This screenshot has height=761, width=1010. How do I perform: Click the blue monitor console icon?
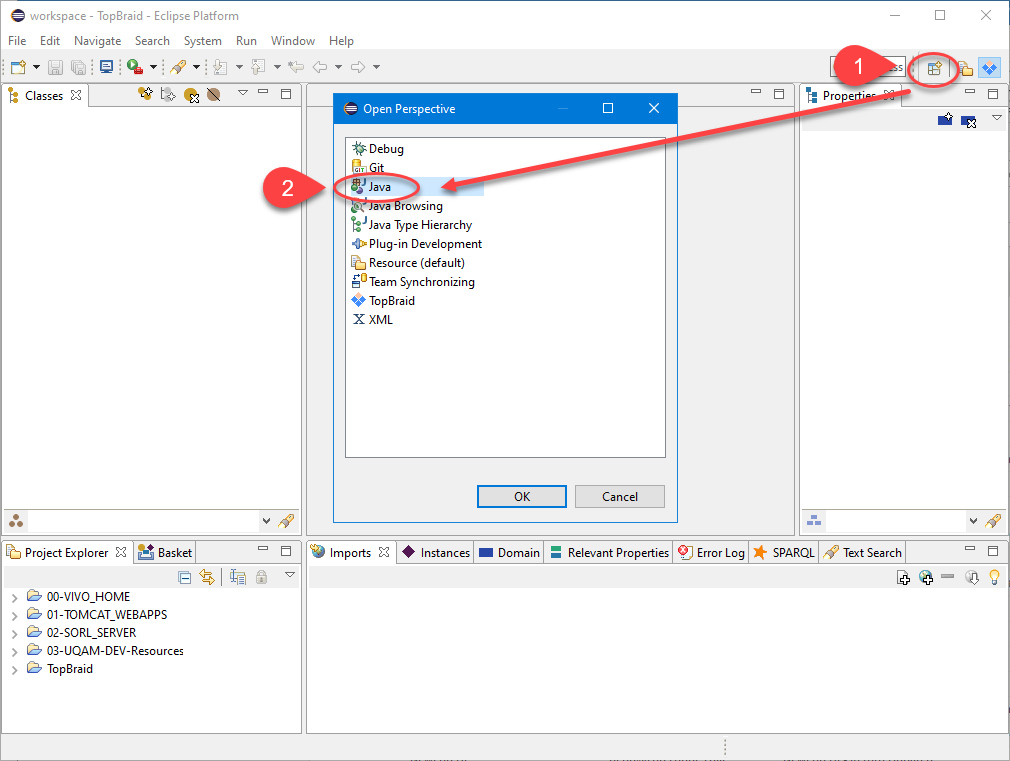(107, 67)
